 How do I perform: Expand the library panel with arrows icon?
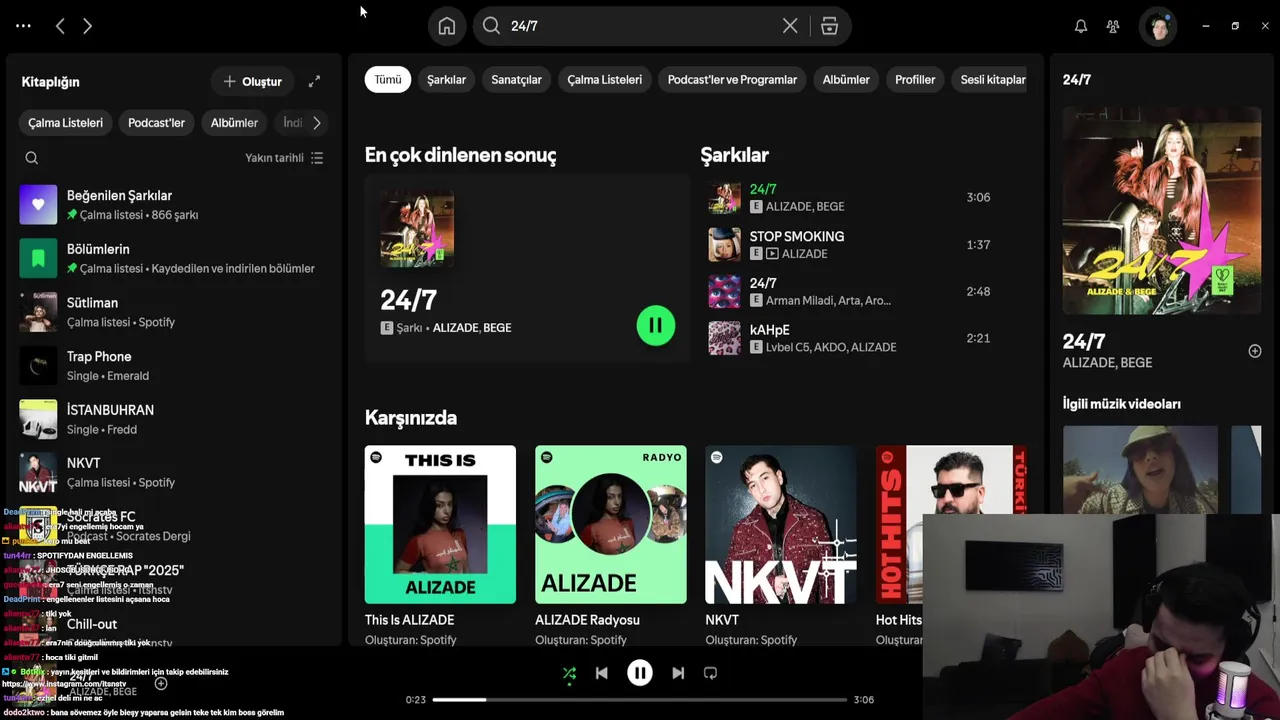314,81
